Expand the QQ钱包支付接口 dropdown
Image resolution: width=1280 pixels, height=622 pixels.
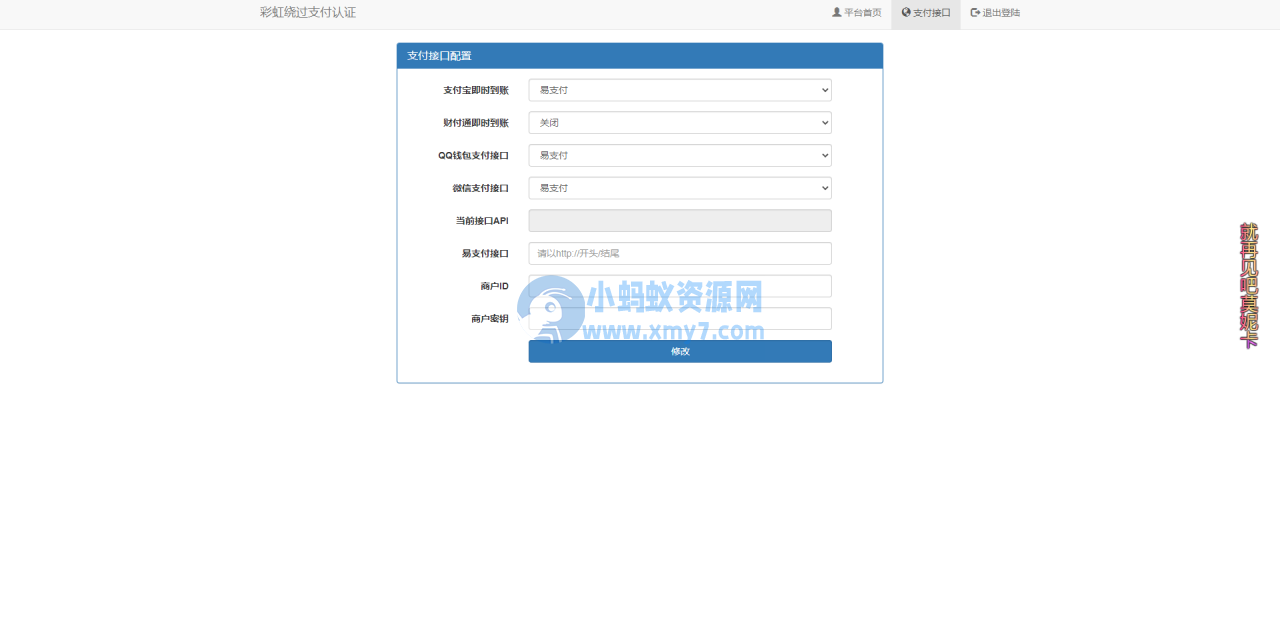point(680,155)
